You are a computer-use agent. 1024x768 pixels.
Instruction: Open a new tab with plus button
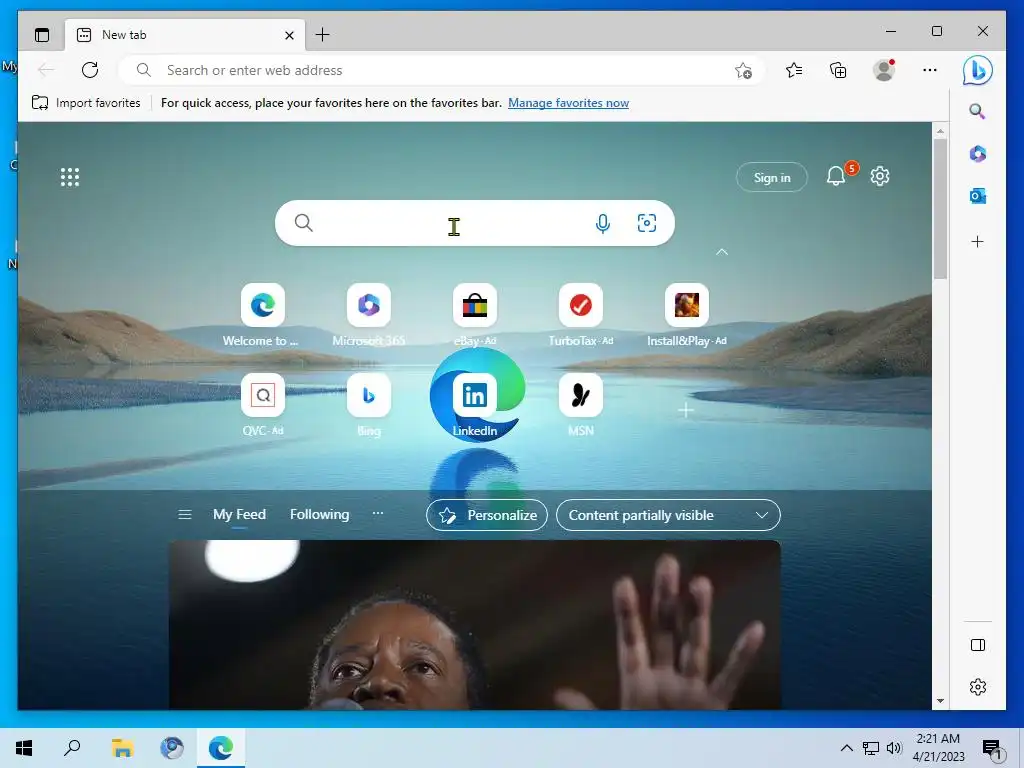coord(322,35)
